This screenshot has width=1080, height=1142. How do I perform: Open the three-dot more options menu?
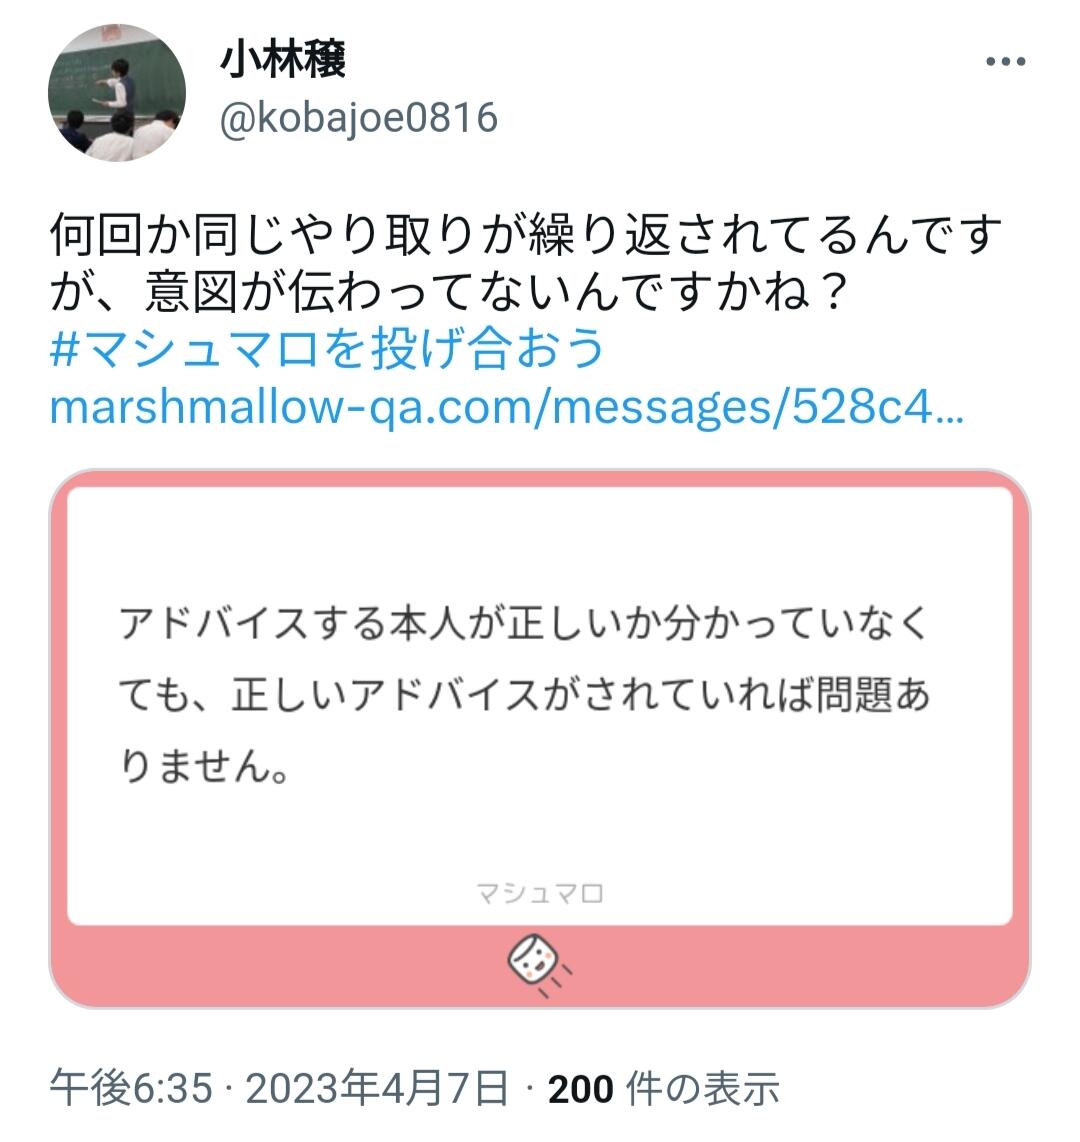tap(1006, 61)
